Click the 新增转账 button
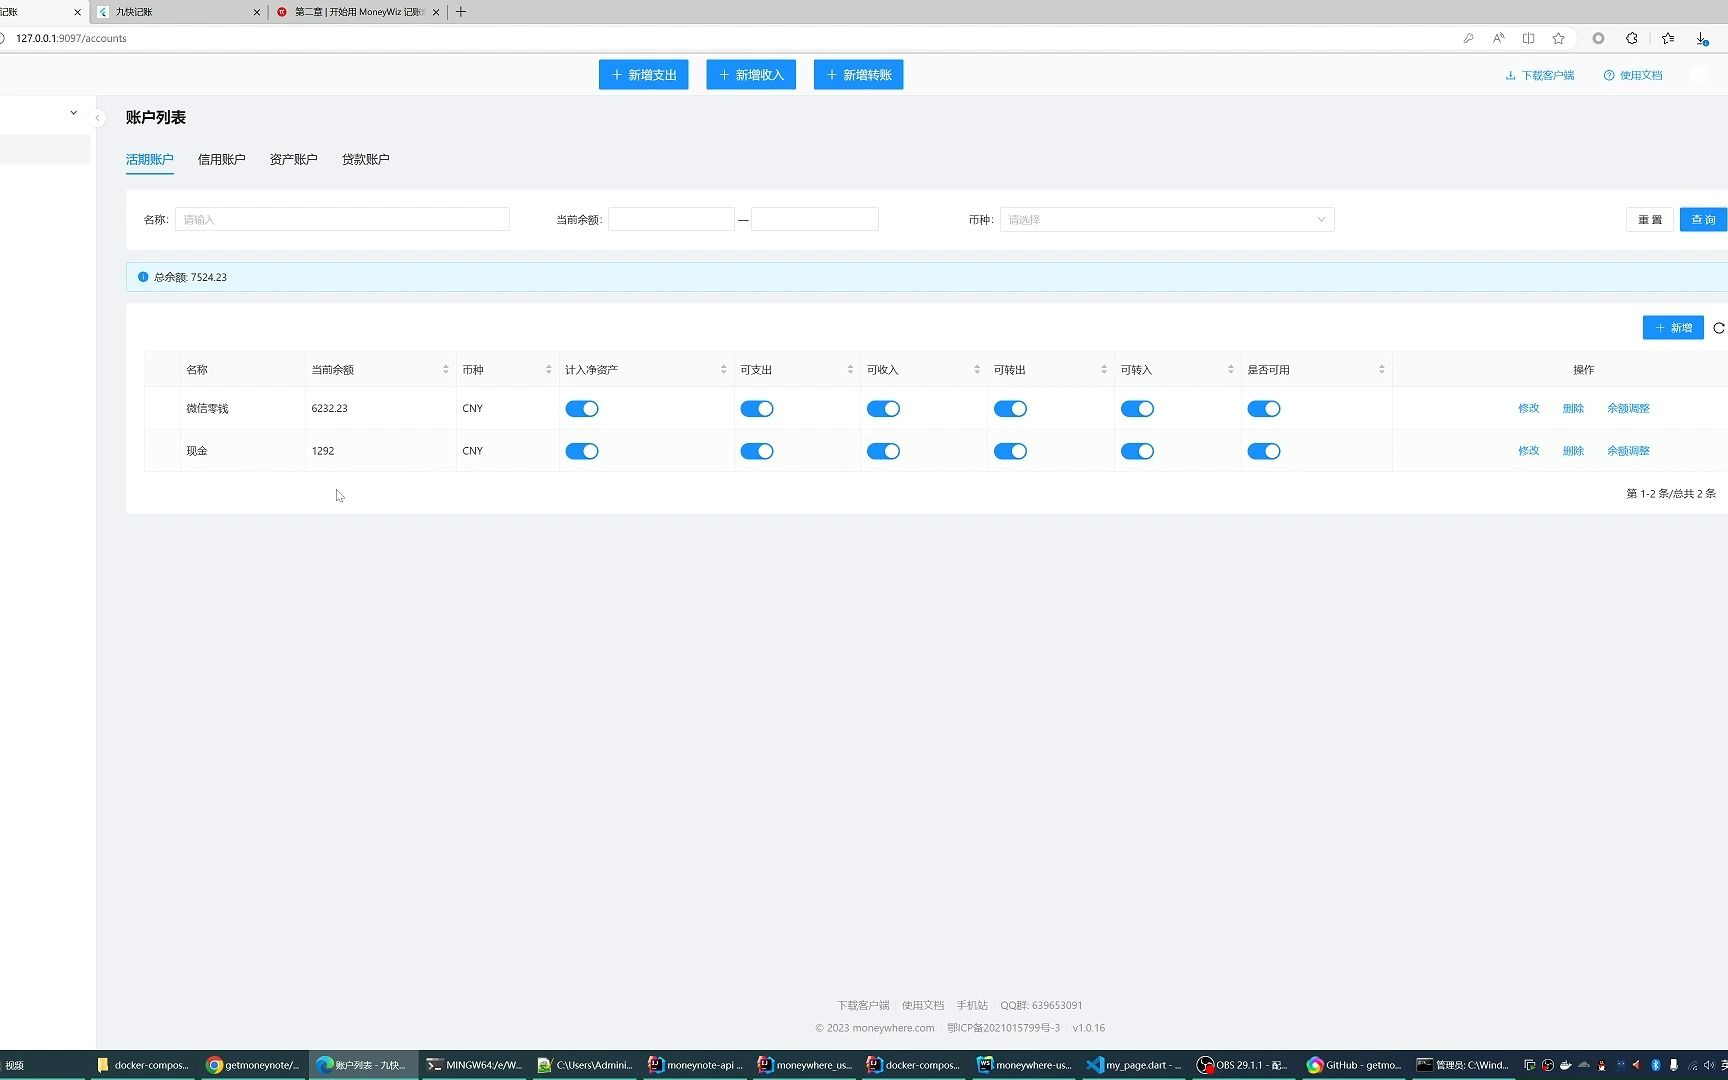This screenshot has height=1080, width=1728. pos(859,75)
